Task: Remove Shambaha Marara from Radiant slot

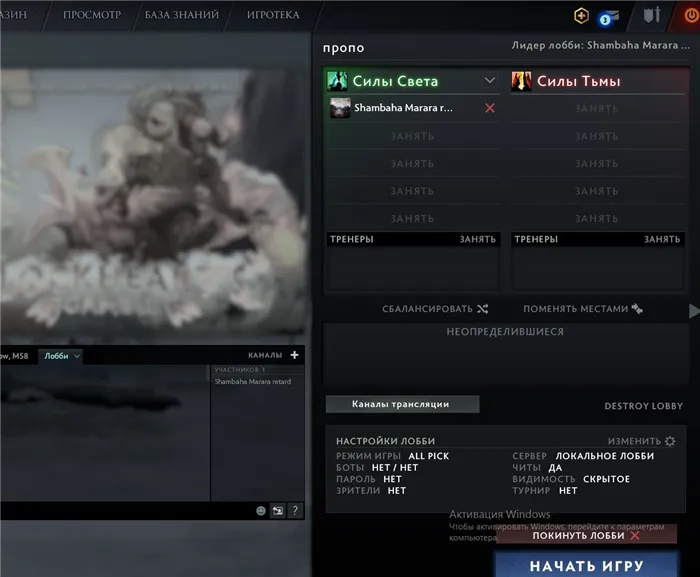Action: (x=490, y=108)
